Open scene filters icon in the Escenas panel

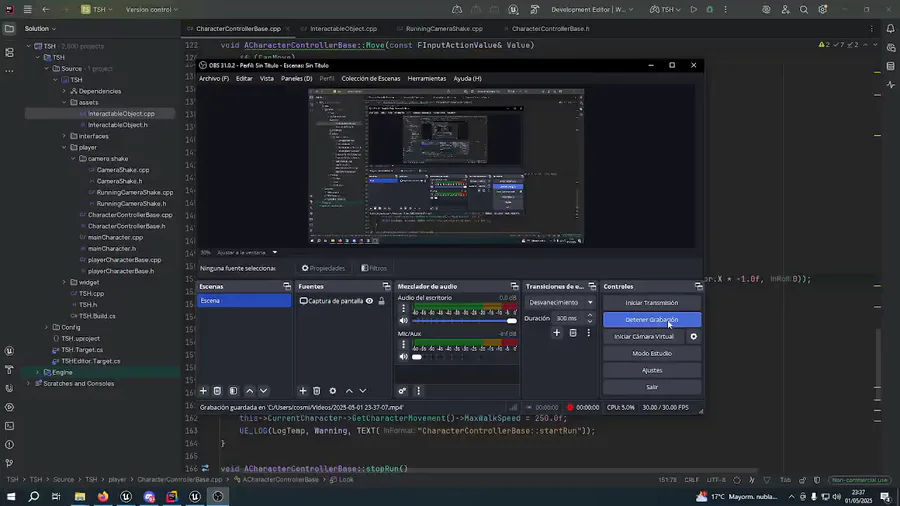tap(233, 391)
